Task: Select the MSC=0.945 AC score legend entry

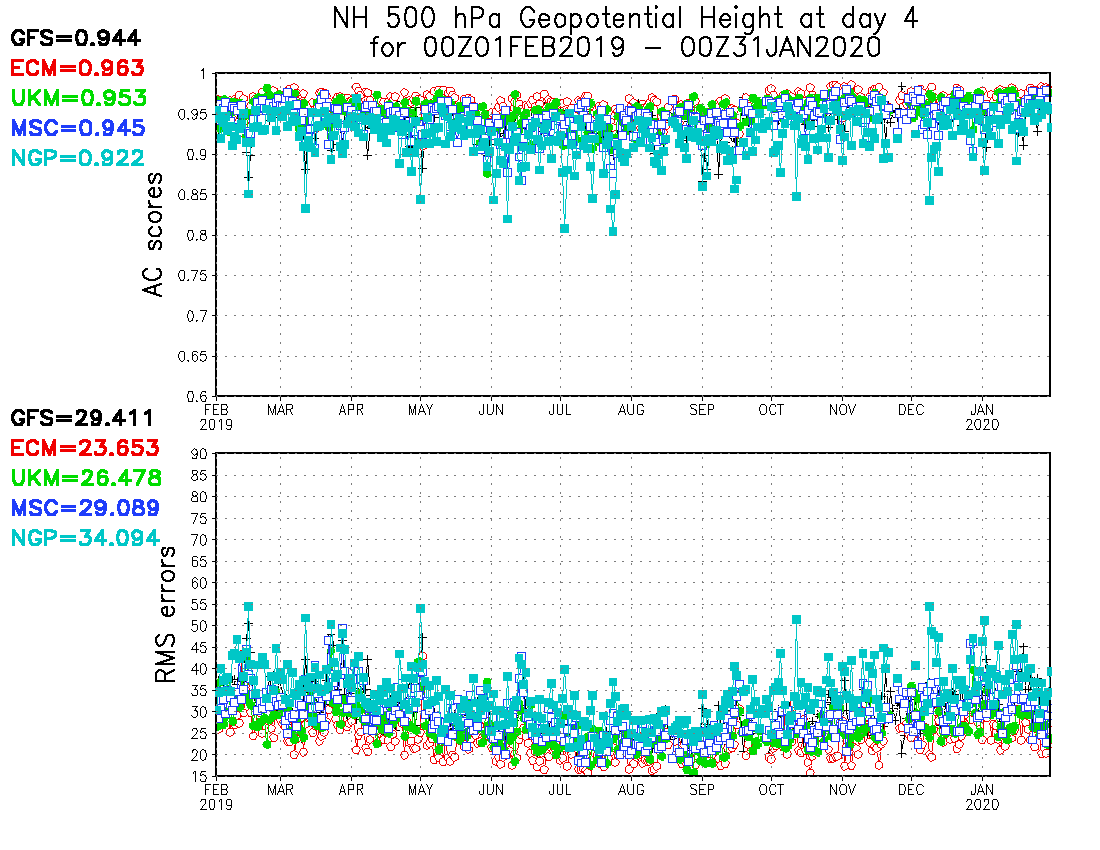Action: click(78, 128)
